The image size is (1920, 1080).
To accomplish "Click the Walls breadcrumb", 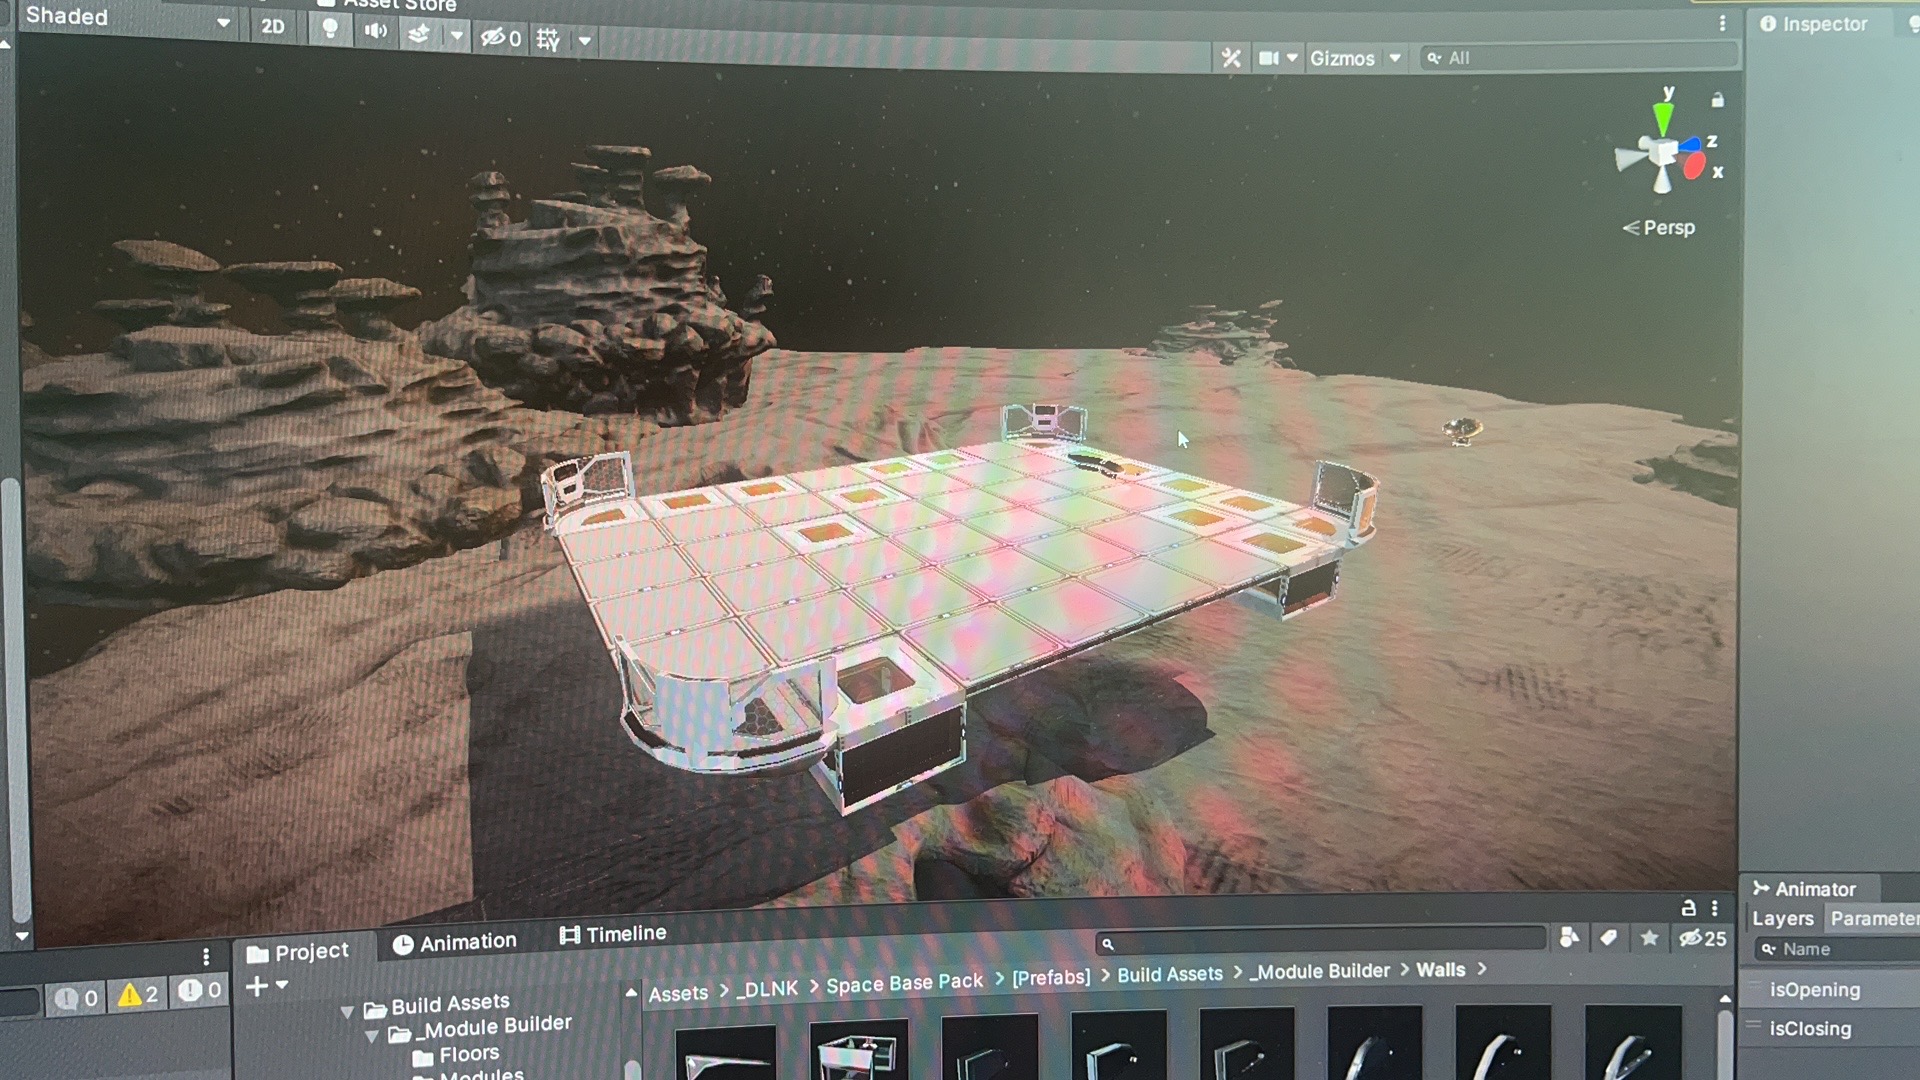I will click(x=1440, y=970).
